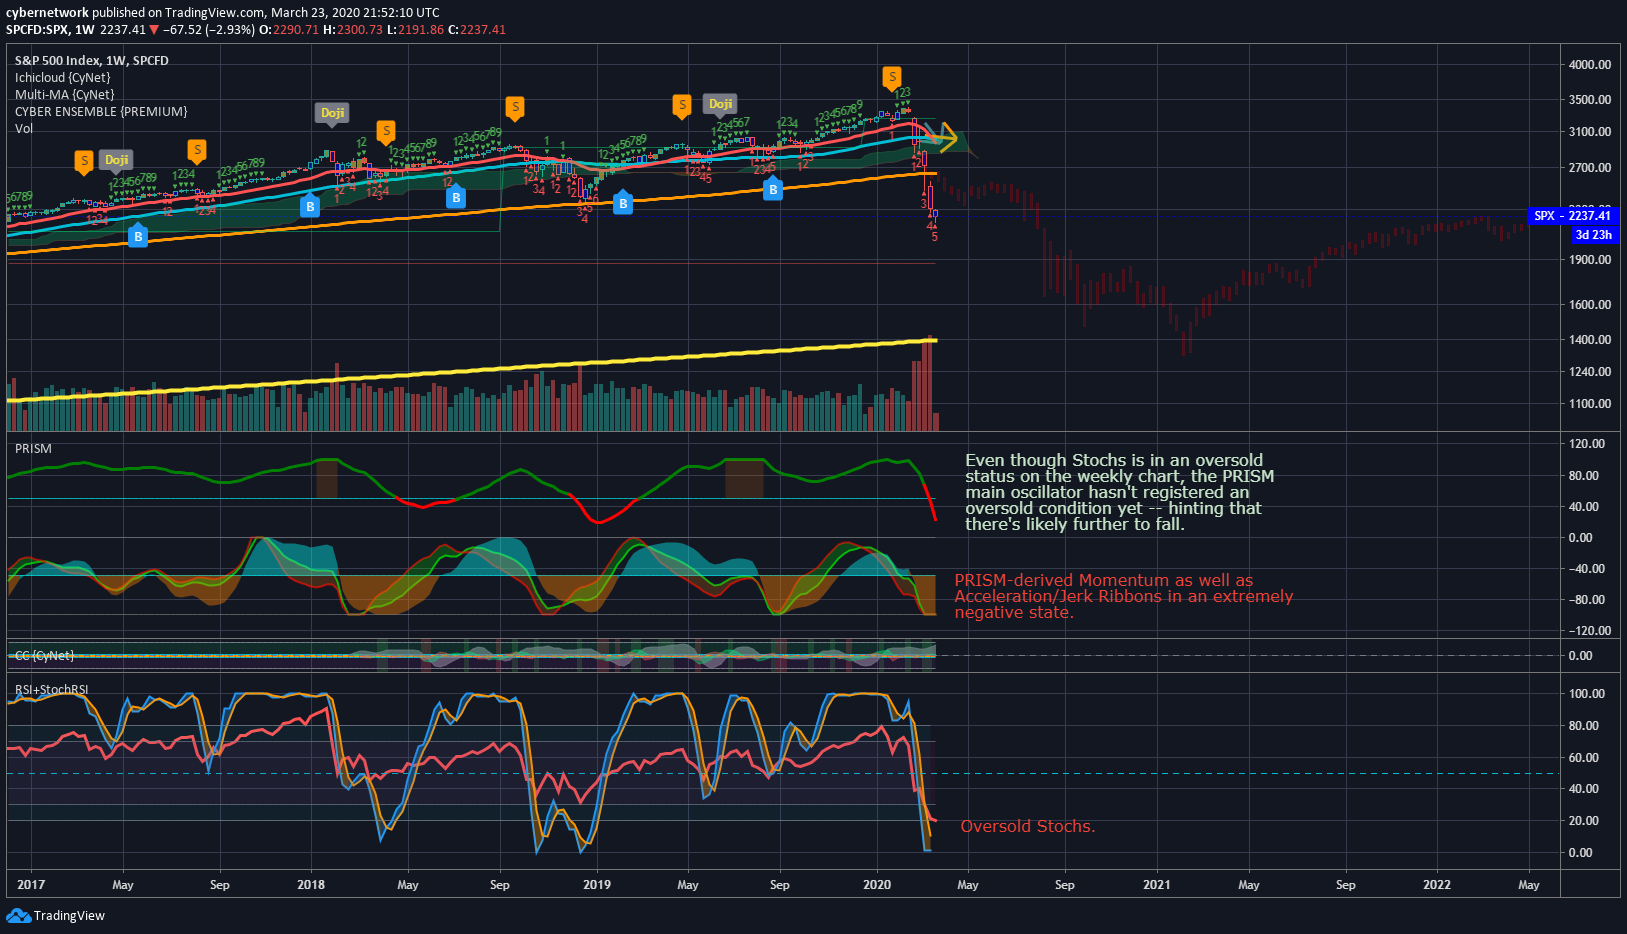Select the Vol indicator label
The image size is (1627, 934).
(x=24, y=129)
